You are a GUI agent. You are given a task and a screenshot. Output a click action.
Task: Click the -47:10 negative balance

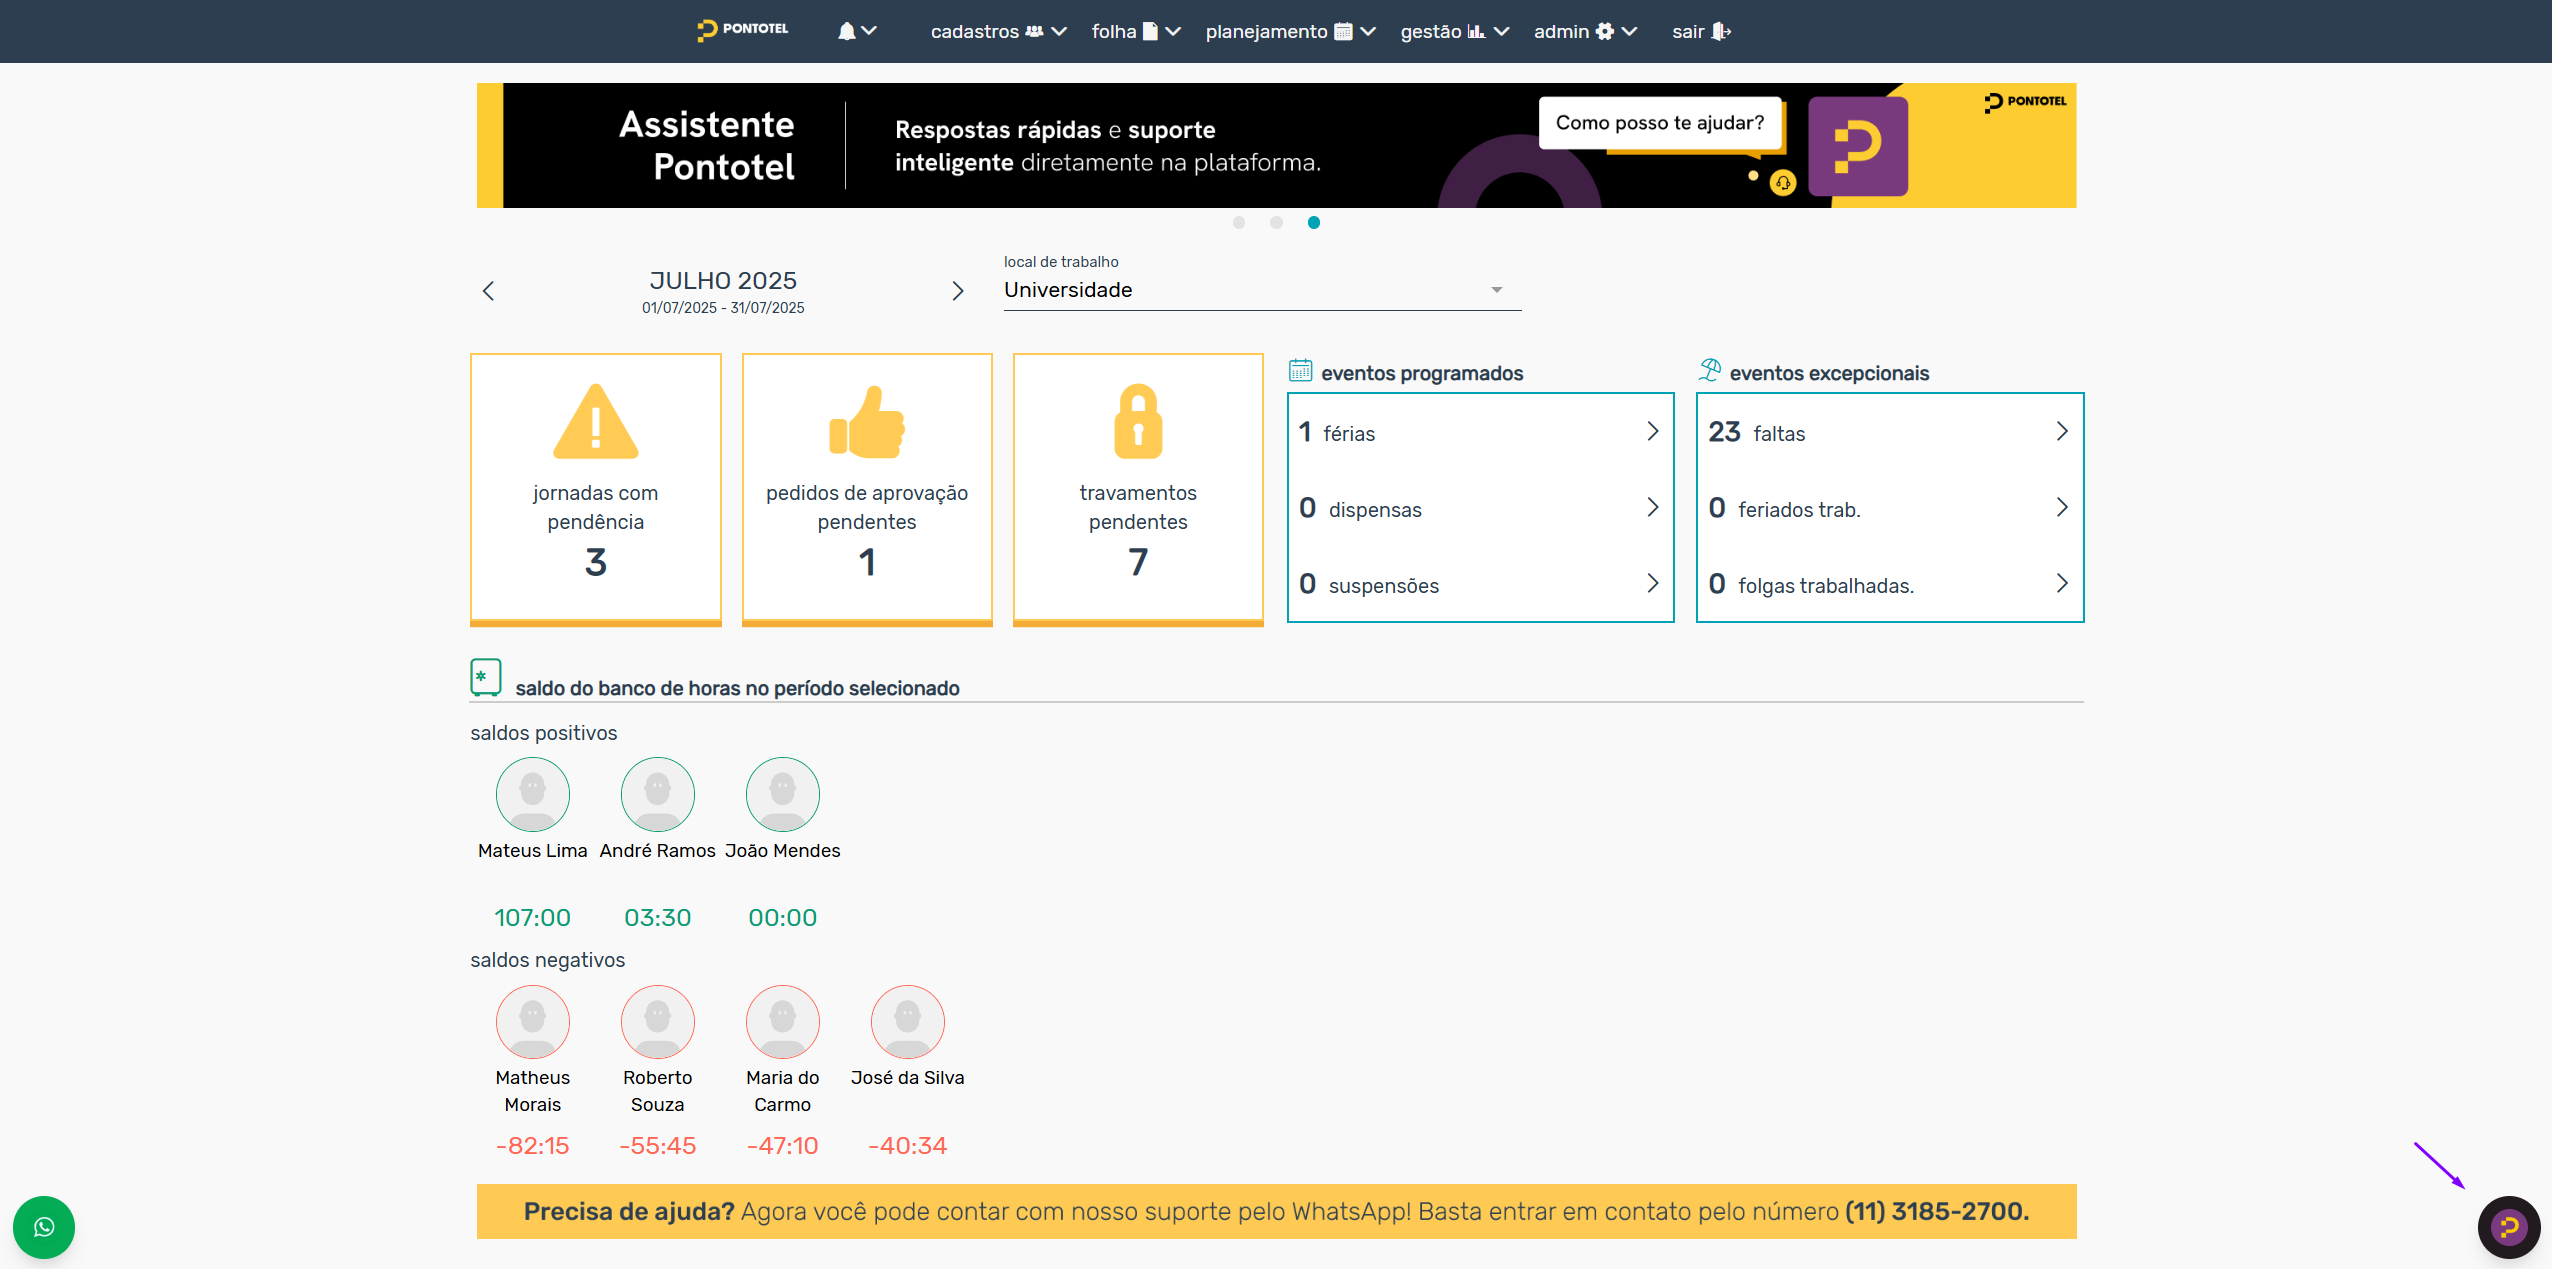(783, 1146)
